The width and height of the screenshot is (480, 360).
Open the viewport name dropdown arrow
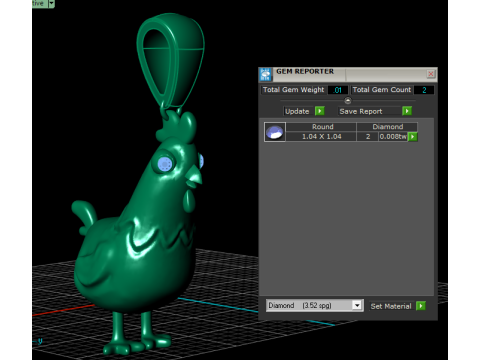51,3
